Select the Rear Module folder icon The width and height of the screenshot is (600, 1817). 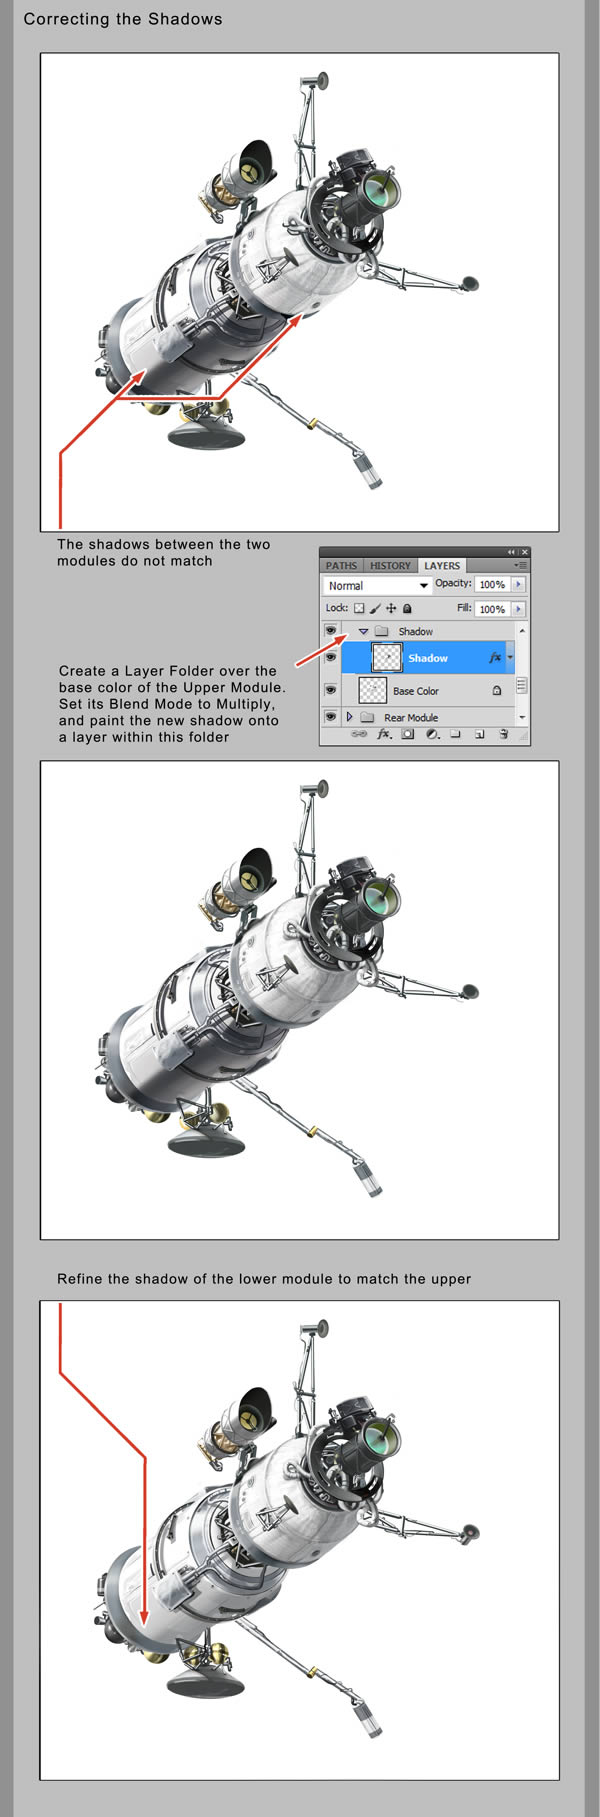367,717
